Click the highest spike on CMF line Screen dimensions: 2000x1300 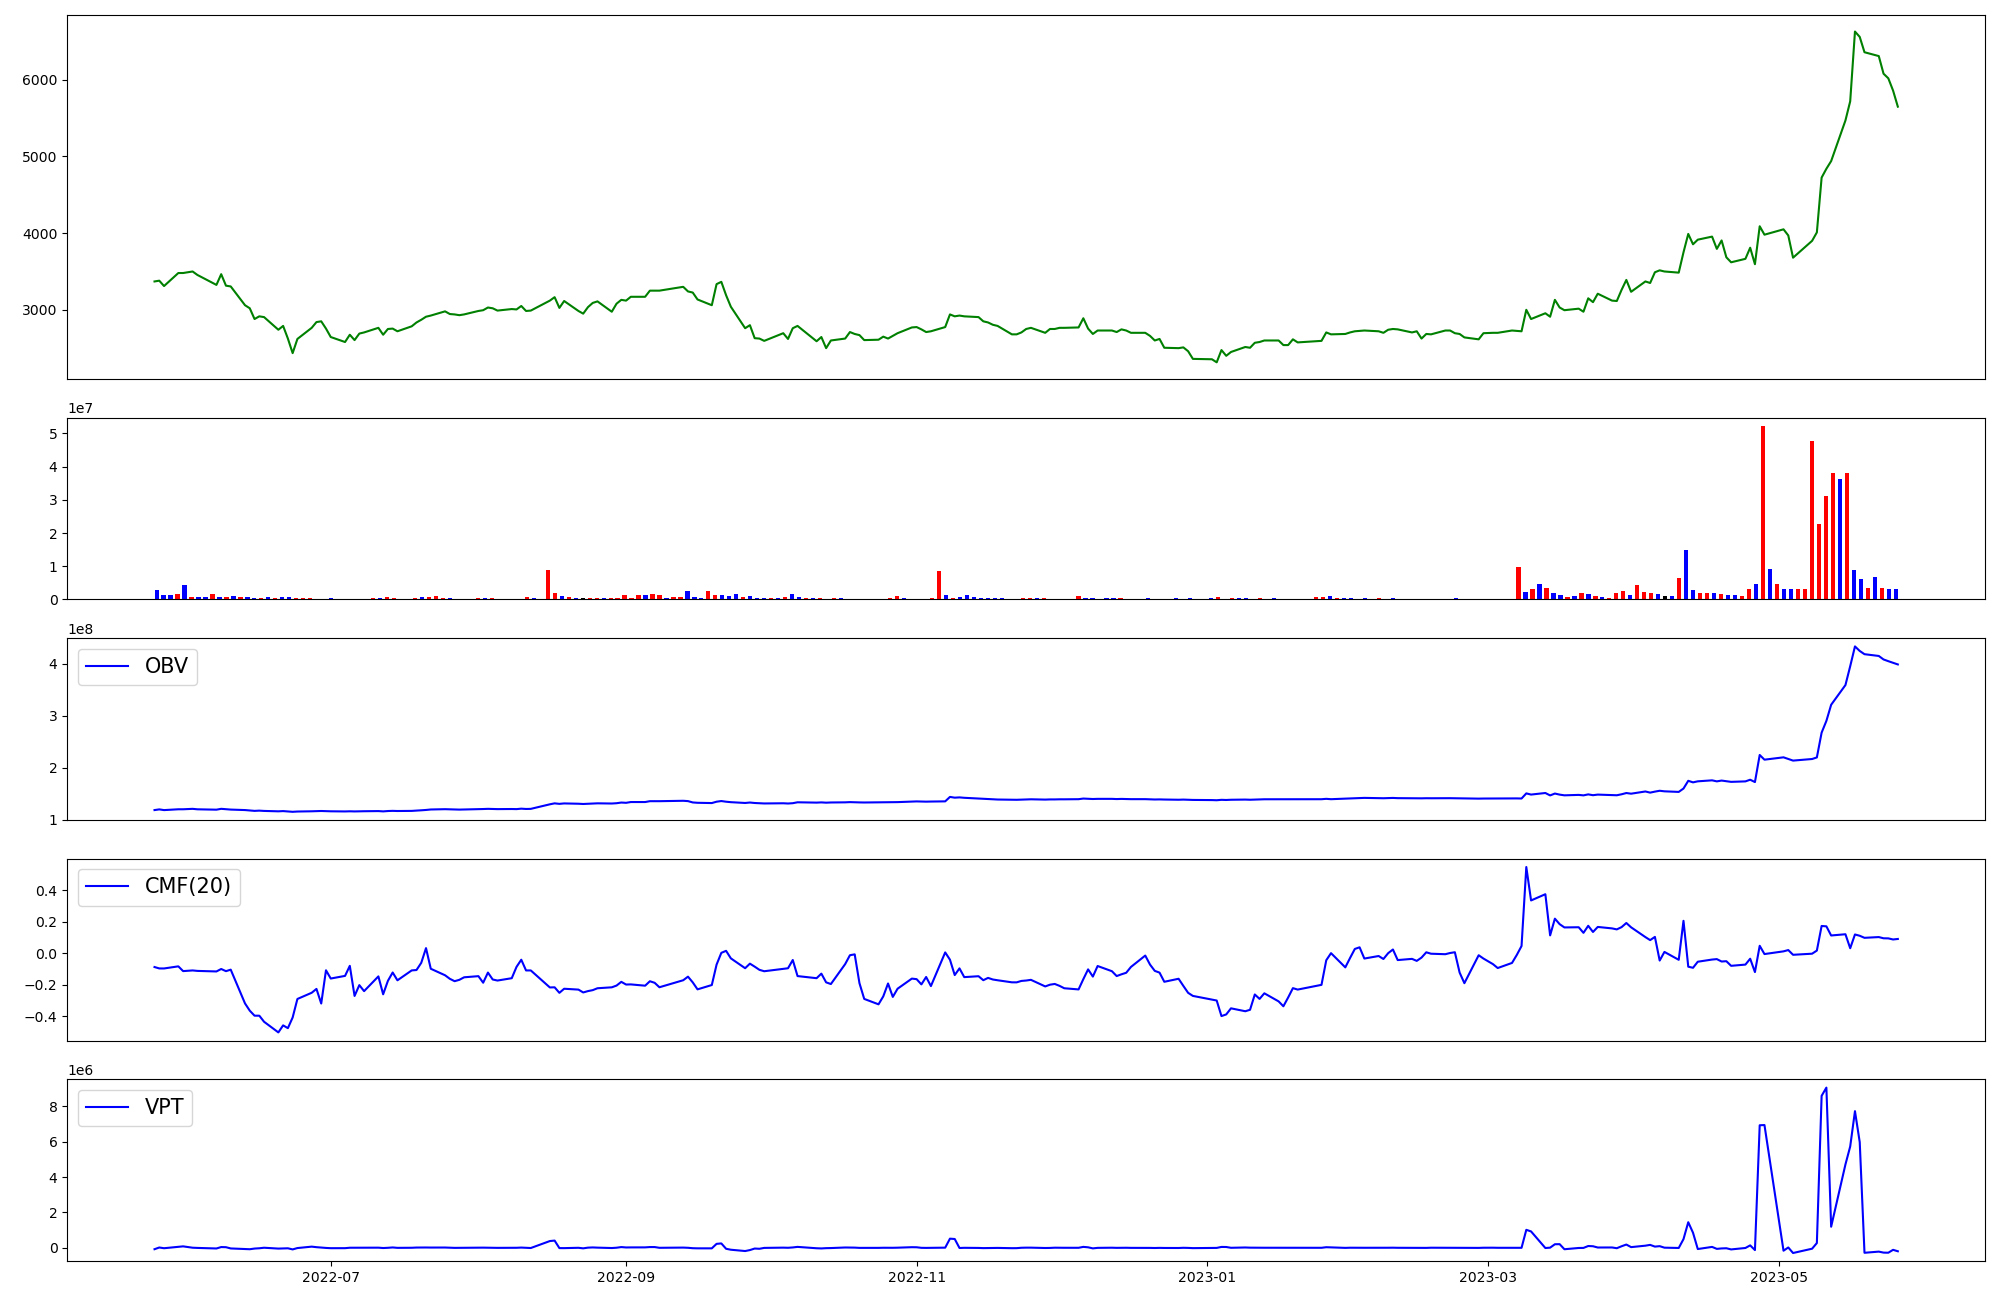click(x=1526, y=868)
